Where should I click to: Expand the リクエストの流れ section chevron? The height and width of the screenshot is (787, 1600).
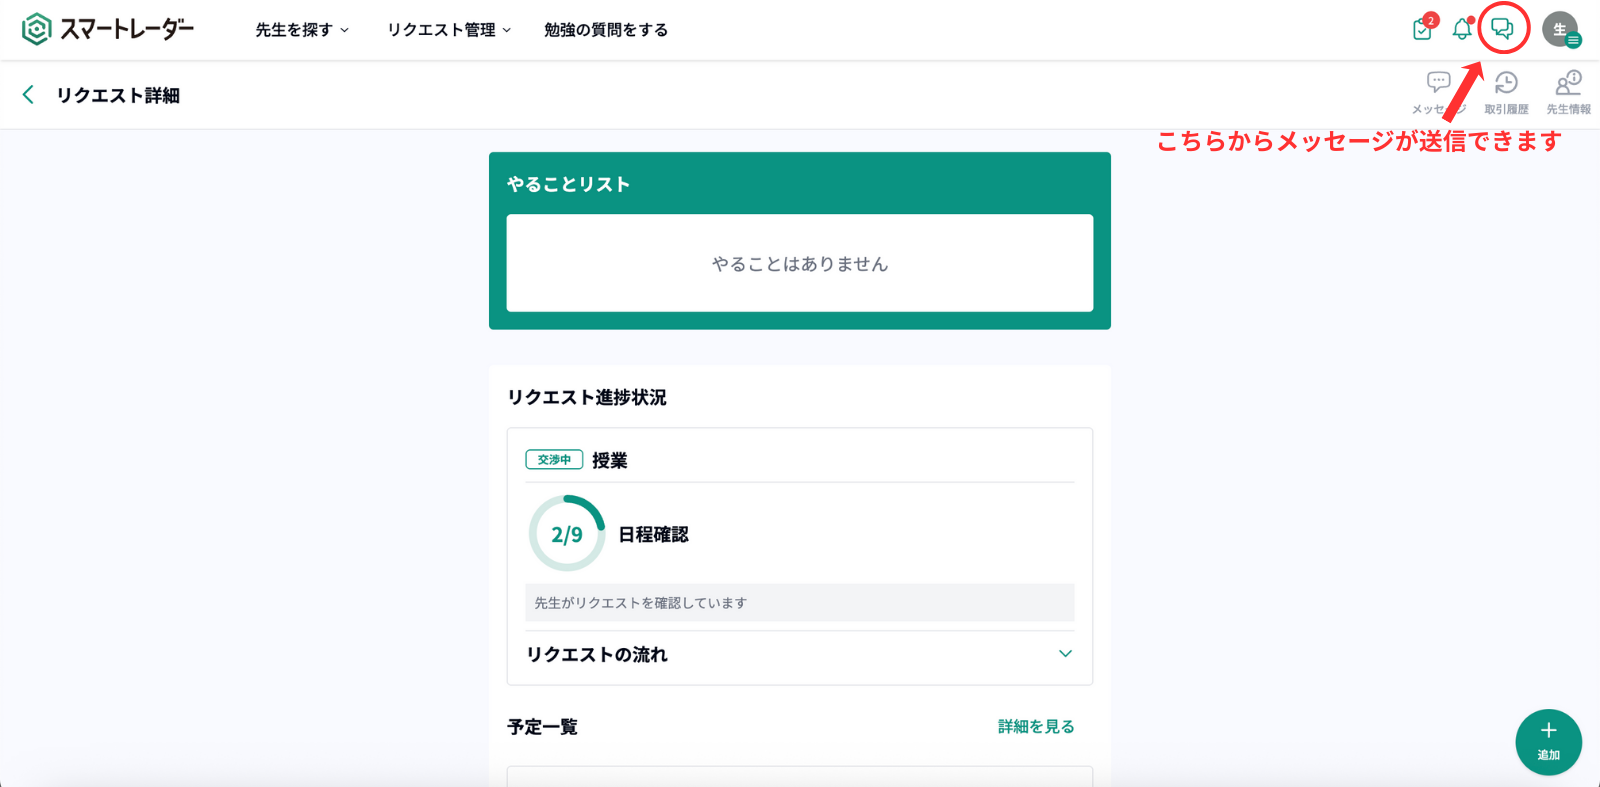point(1065,654)
